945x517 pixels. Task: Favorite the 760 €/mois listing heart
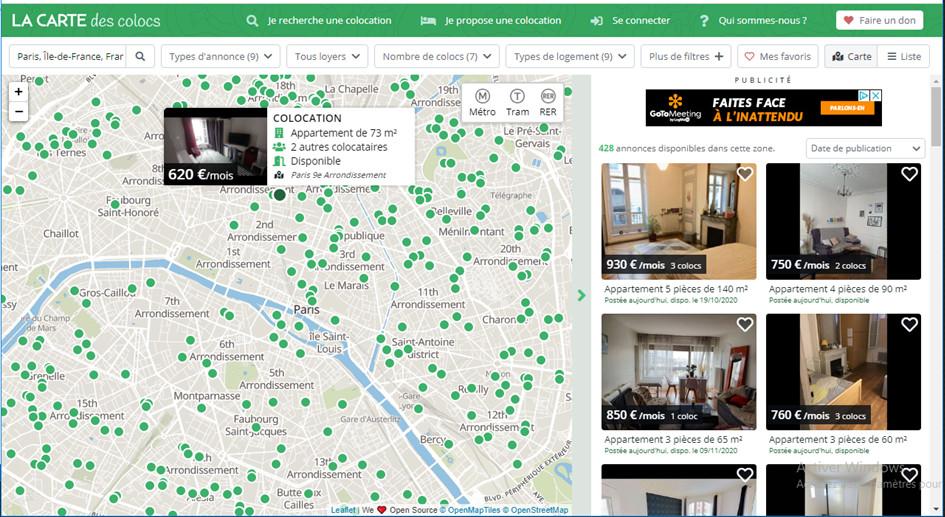(909, 325)
